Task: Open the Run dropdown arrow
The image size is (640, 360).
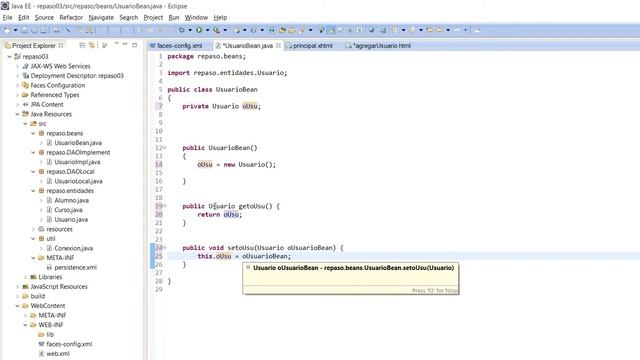Action: tap(207, 30)
